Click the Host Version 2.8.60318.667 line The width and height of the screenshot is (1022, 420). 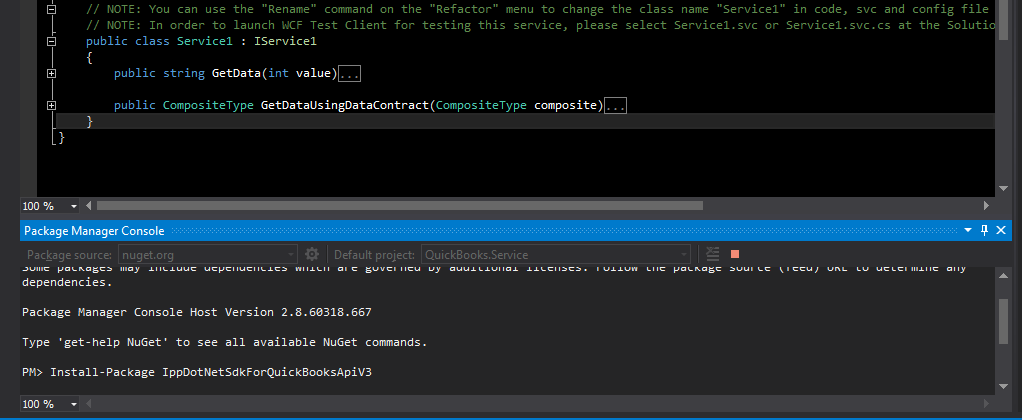[197, 312]
